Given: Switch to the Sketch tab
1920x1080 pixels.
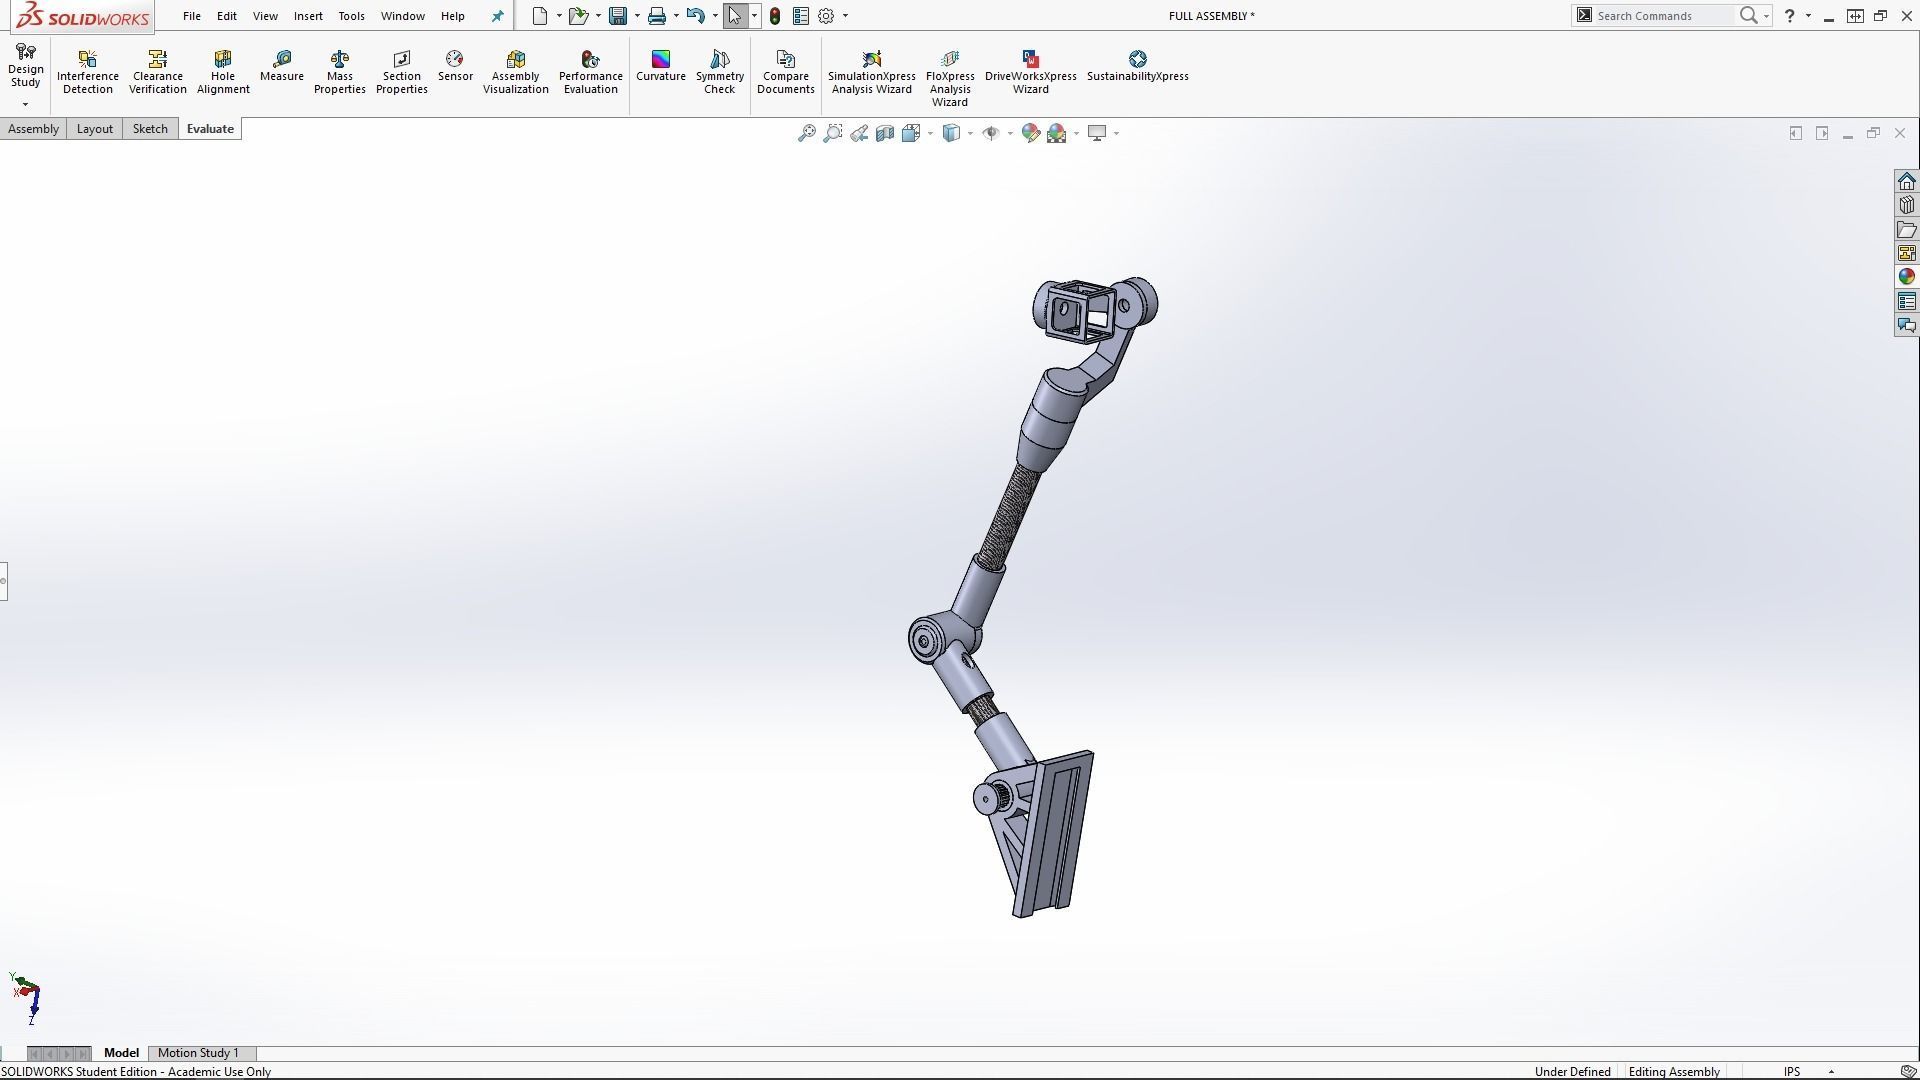Looking at the screenshot, I should [x=150, y=129].
